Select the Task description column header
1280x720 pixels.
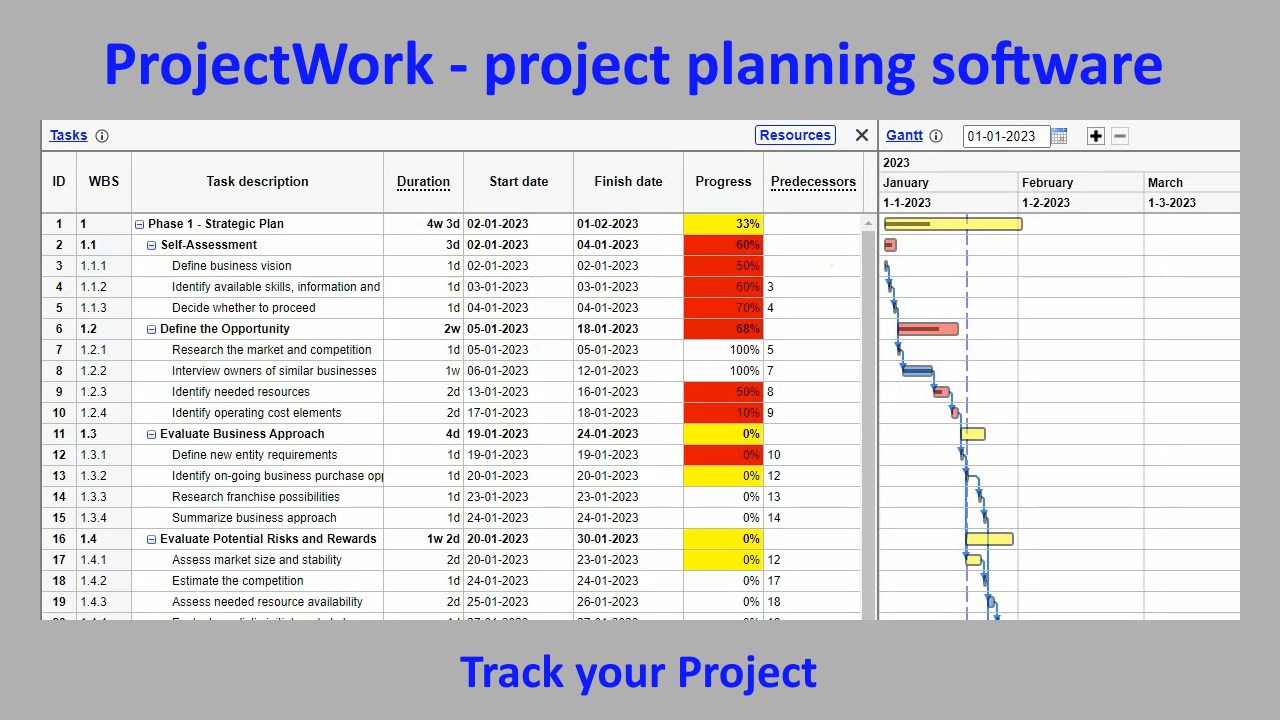pyautogui.click(x=257, y=182)
